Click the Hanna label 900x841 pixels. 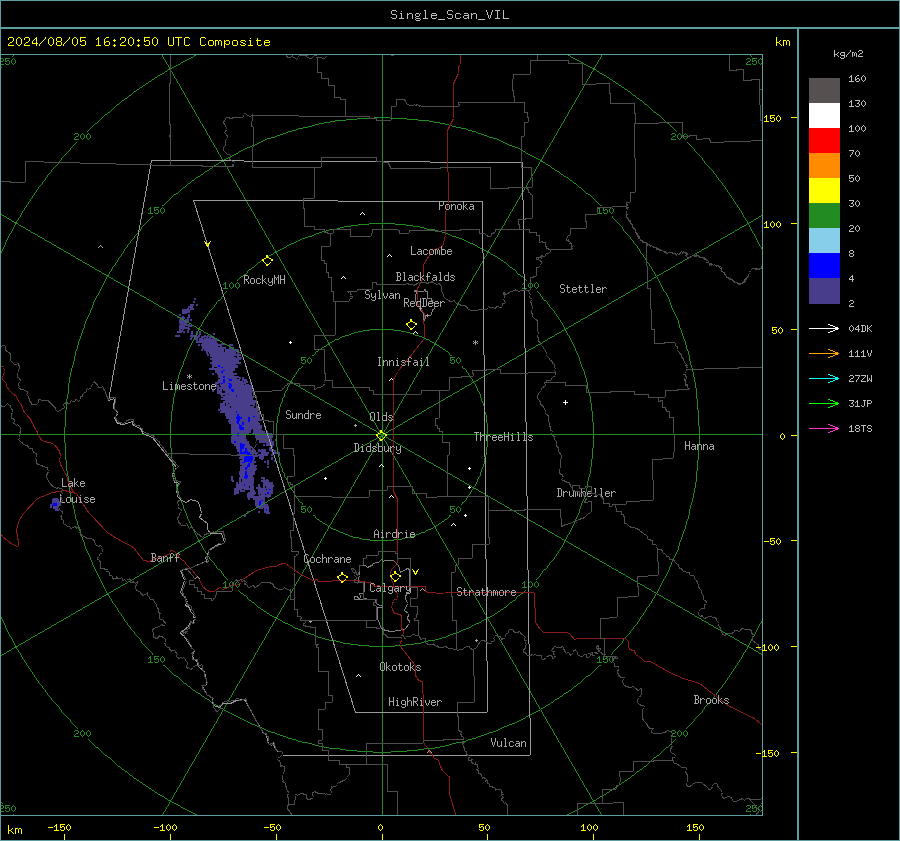tap(699, 446)
